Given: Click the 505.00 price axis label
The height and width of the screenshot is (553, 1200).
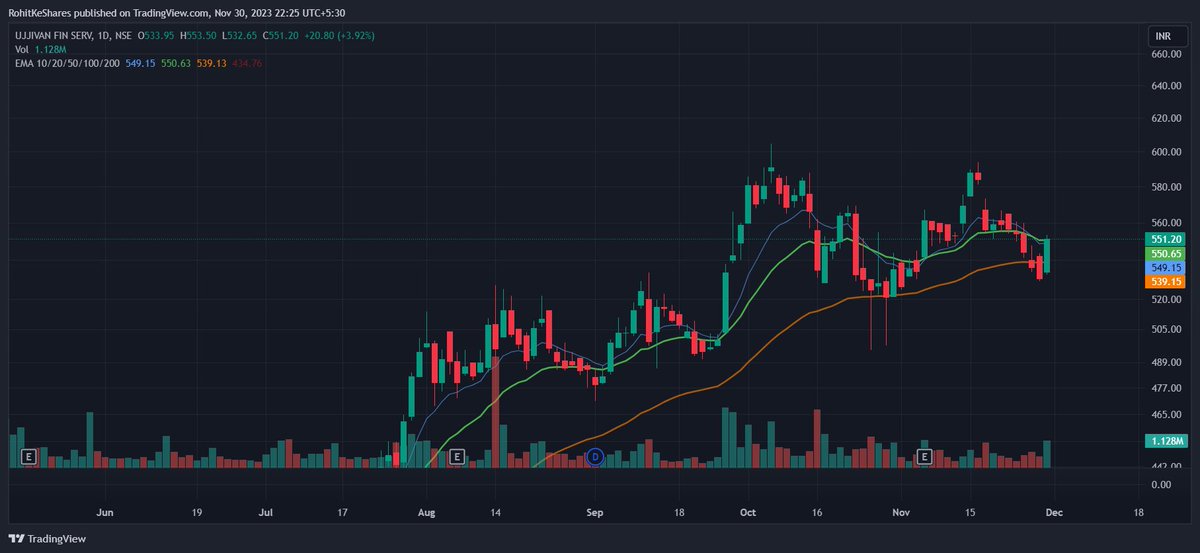Looking at the screenshot, I should click(1168, 329).
